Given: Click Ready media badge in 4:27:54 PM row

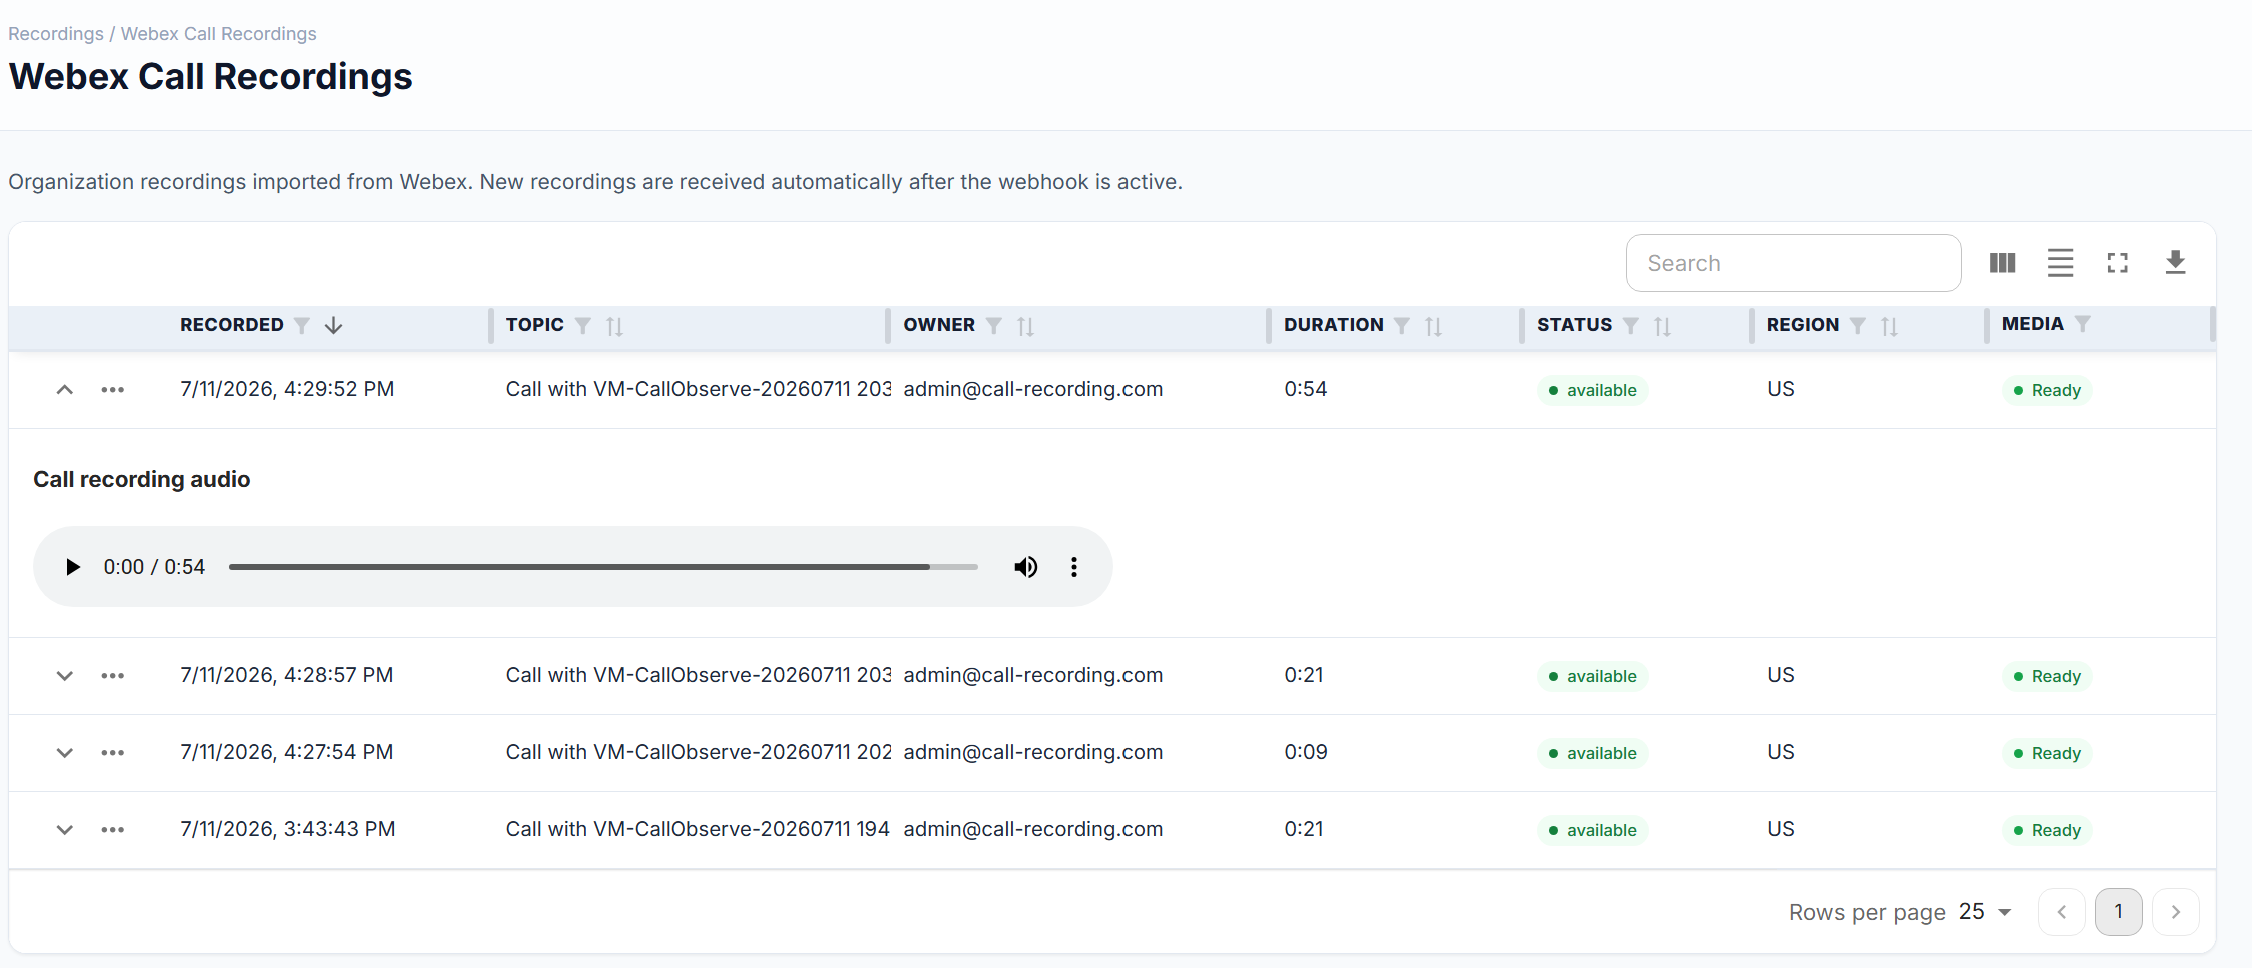Looking at the screenshot, I should point(2047,753).
